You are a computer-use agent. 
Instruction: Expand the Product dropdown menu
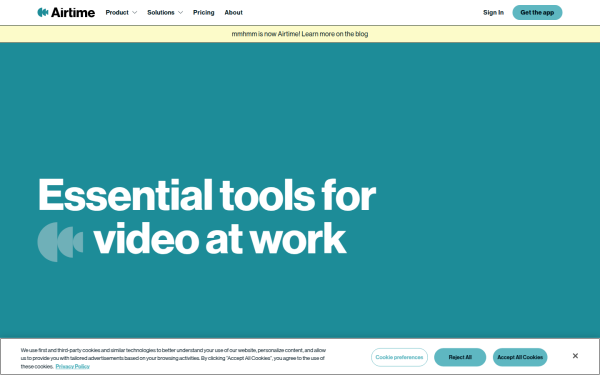coord(121,12)
